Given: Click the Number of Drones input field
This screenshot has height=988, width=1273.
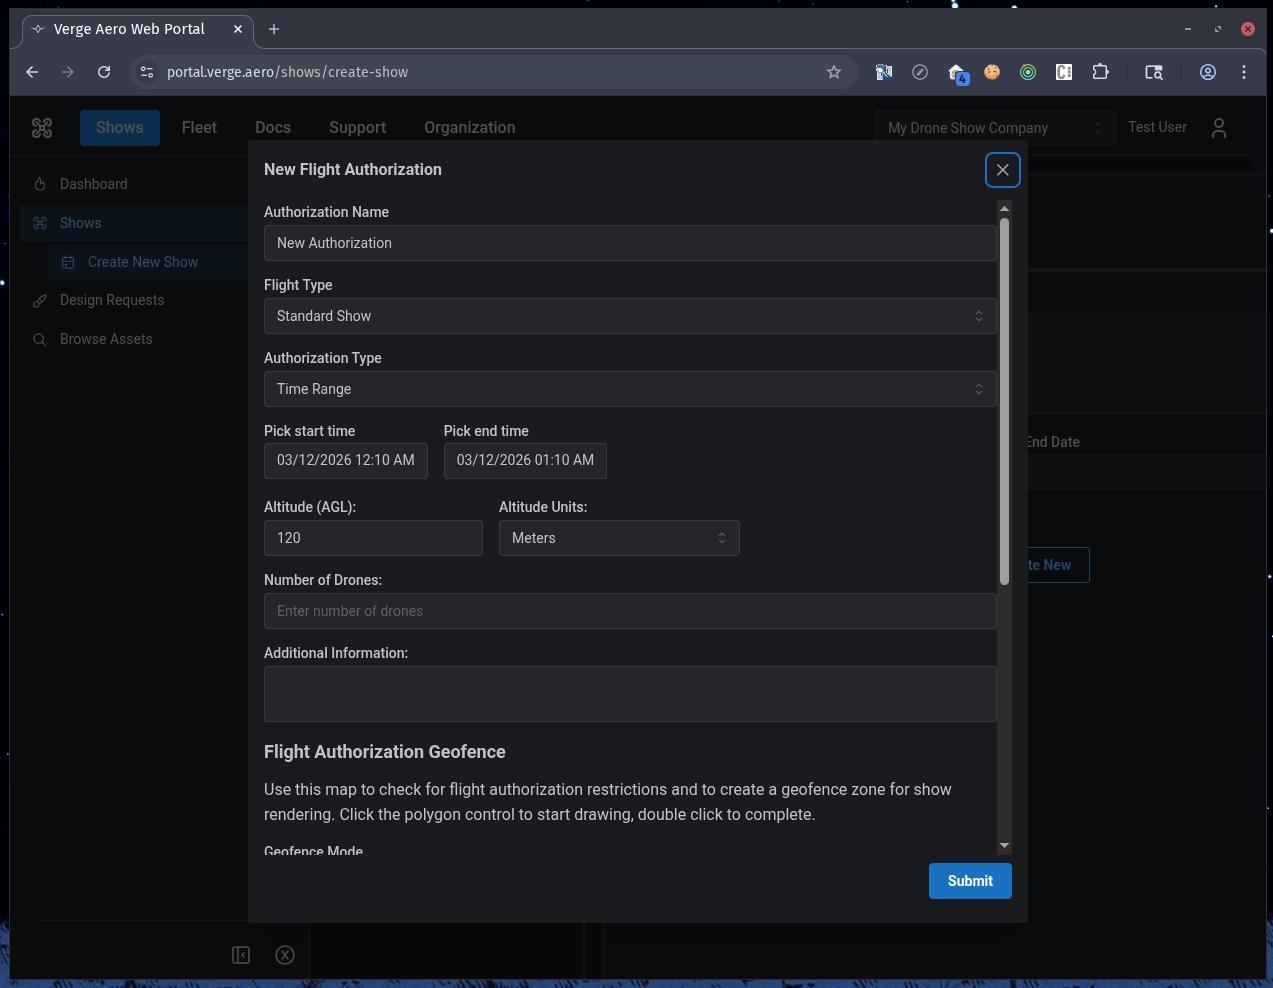Looking at the screenshot, I should pos(630,611).
